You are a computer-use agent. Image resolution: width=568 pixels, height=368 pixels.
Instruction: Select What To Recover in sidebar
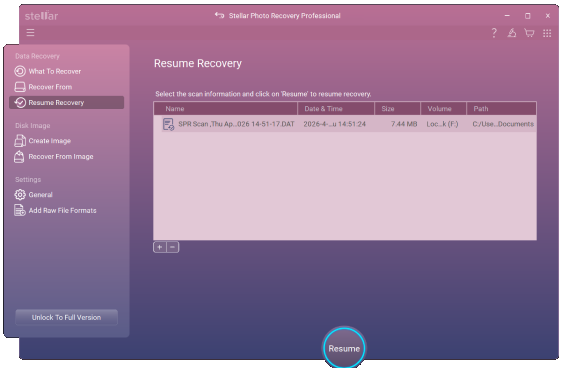(66, 71)
